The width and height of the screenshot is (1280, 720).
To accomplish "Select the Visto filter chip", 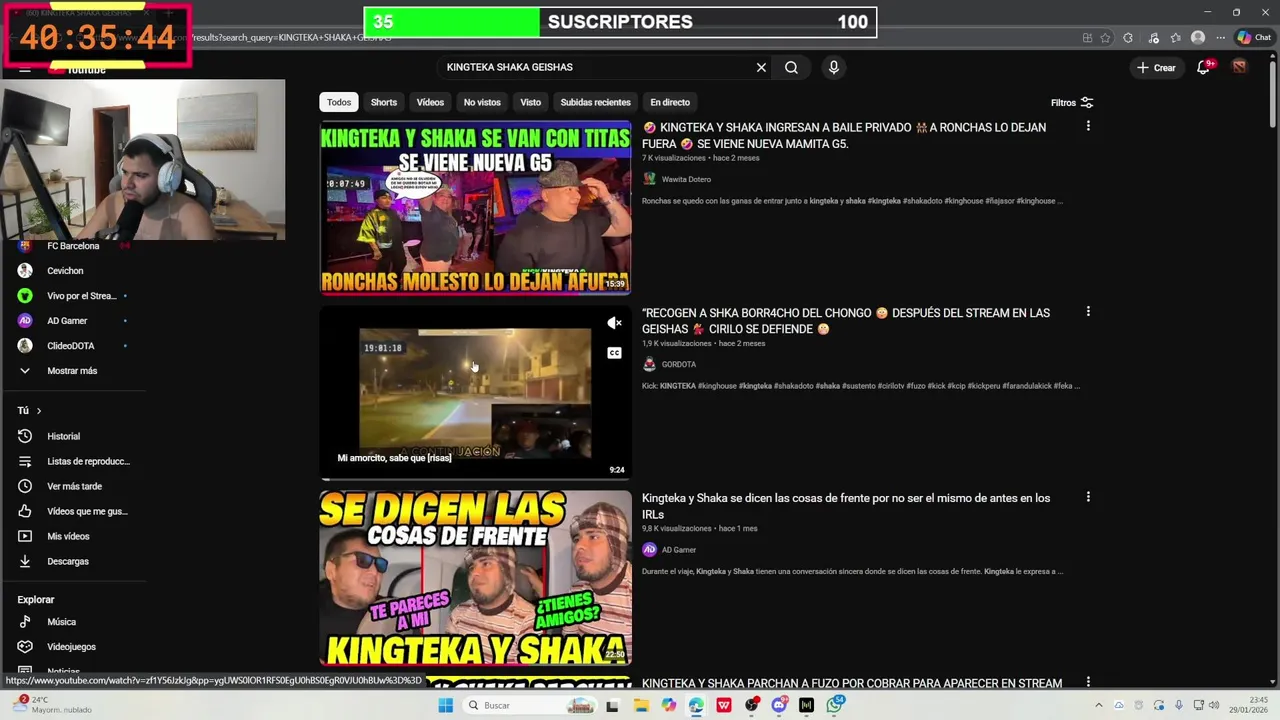I will coord(531,102).
